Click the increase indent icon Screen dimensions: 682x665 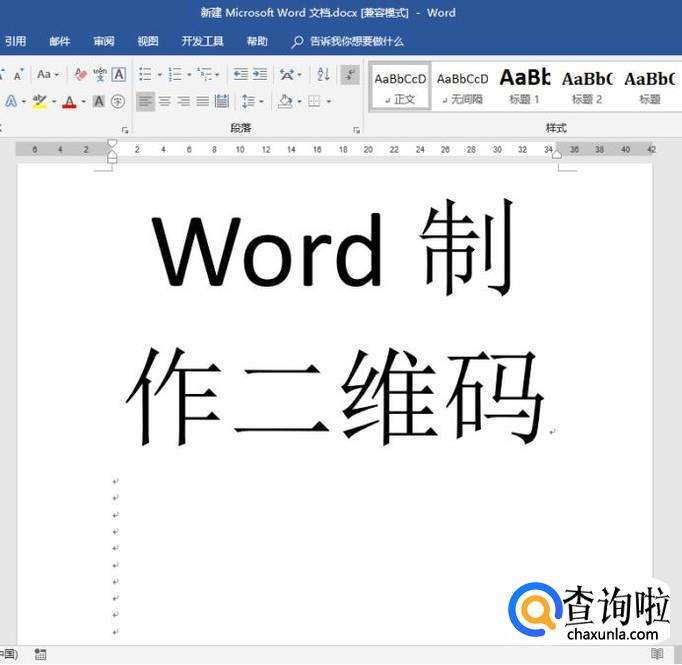click(260, 74)
